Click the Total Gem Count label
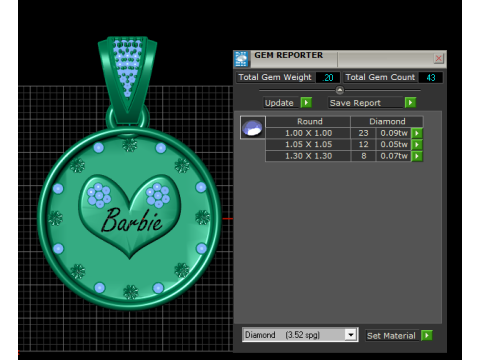 (x=380, y=77)
